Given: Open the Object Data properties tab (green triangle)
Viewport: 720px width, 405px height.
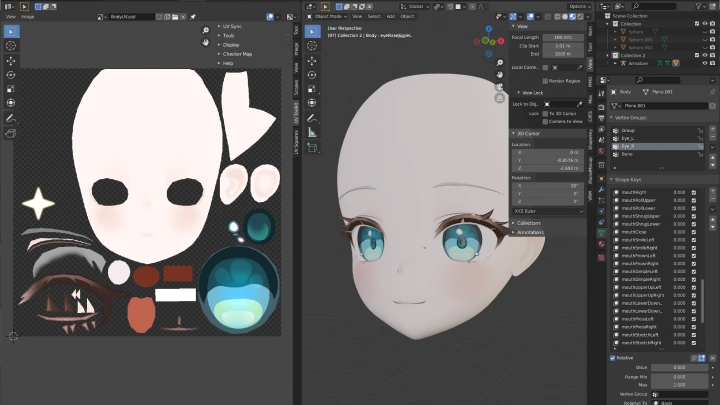Looking at the screenshot, I should pyautogui.click(x=601, y=233).
